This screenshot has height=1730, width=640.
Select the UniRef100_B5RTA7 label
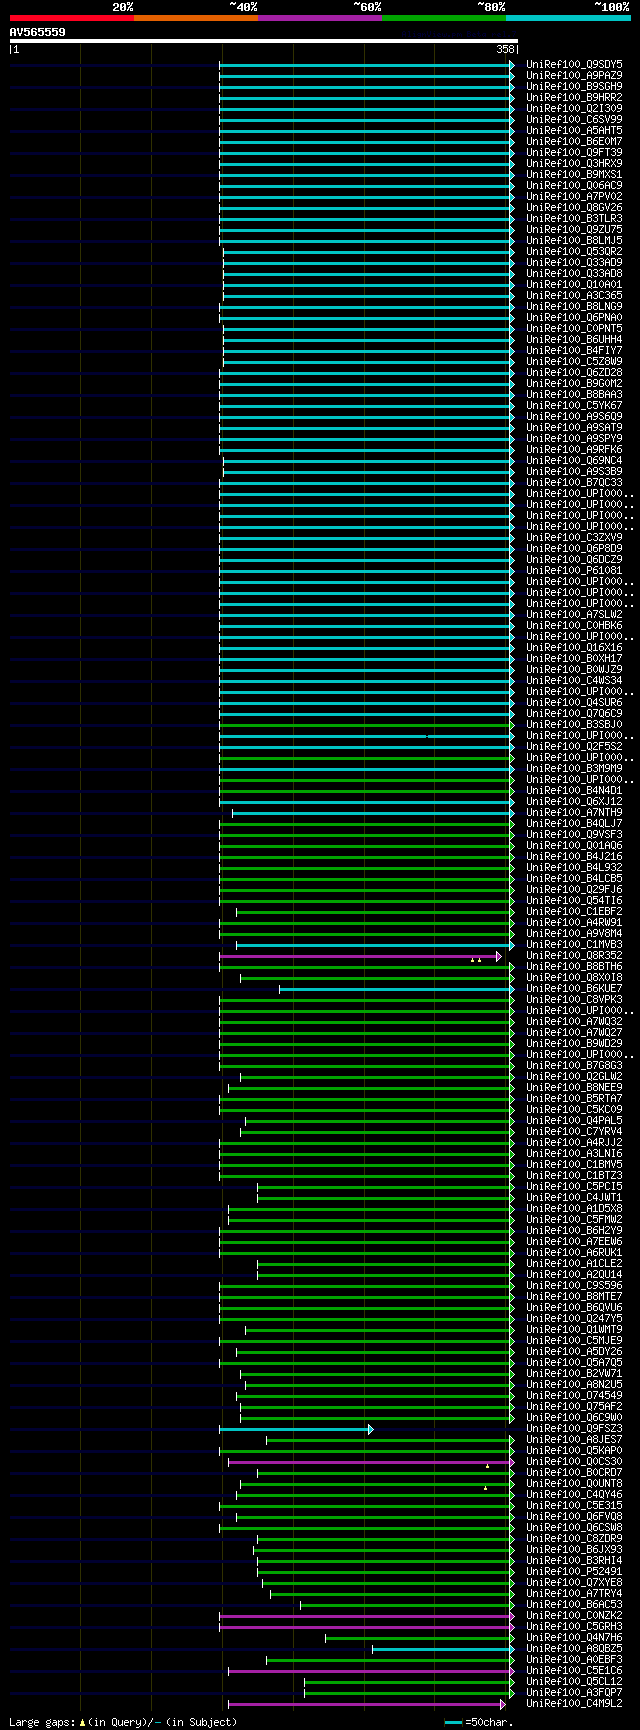coord(574,1098)
